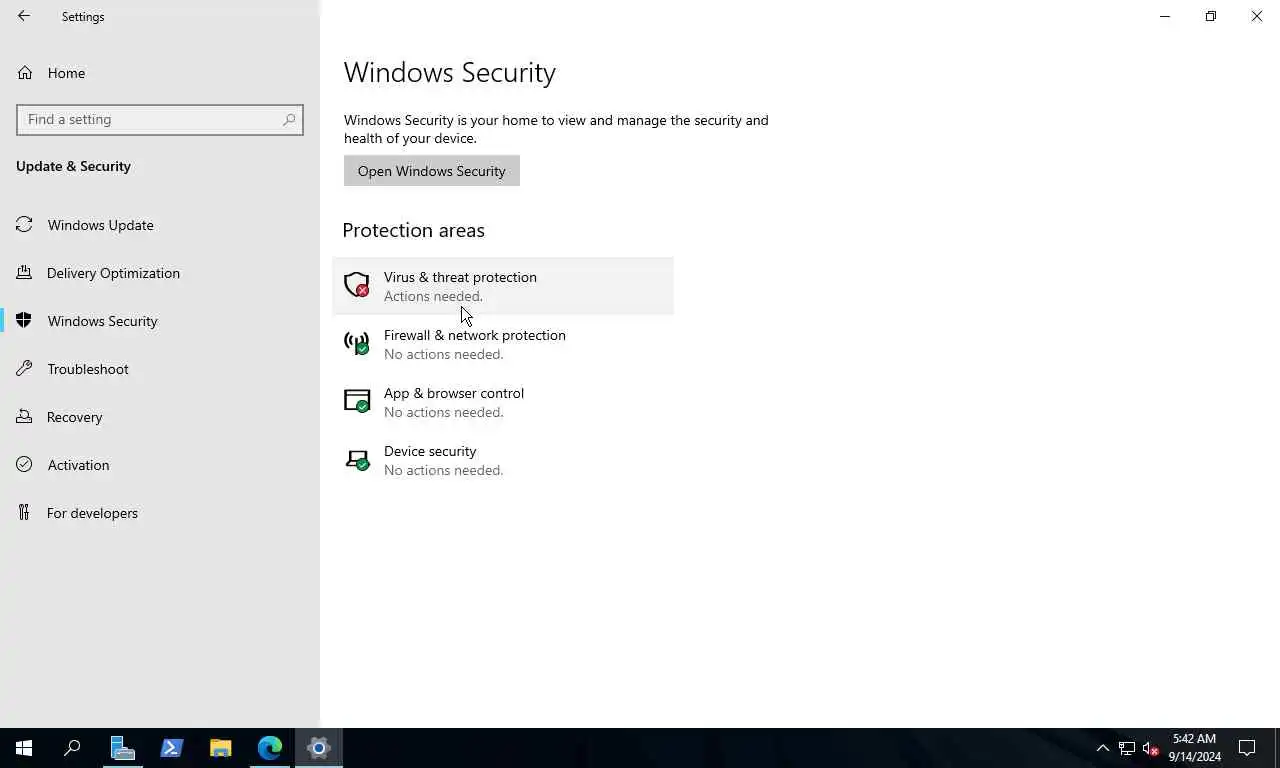Select Activation in sidebar
1280x768 pixels.
pos(160,465)
